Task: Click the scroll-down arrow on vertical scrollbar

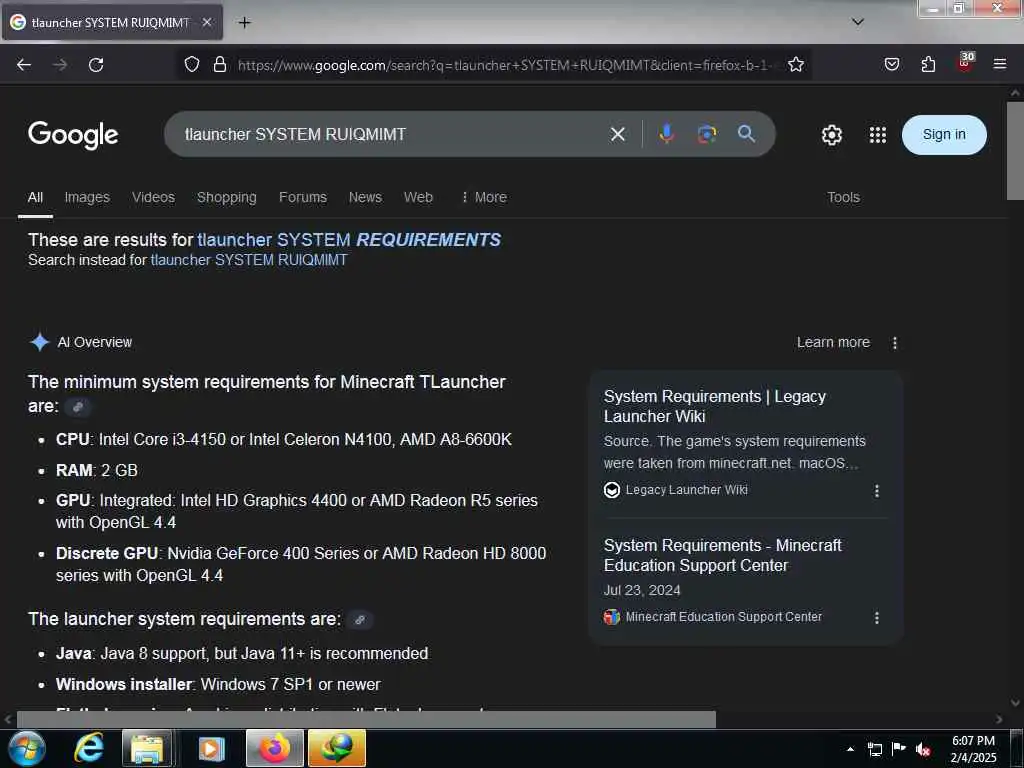Action: tap(1015, 703)
